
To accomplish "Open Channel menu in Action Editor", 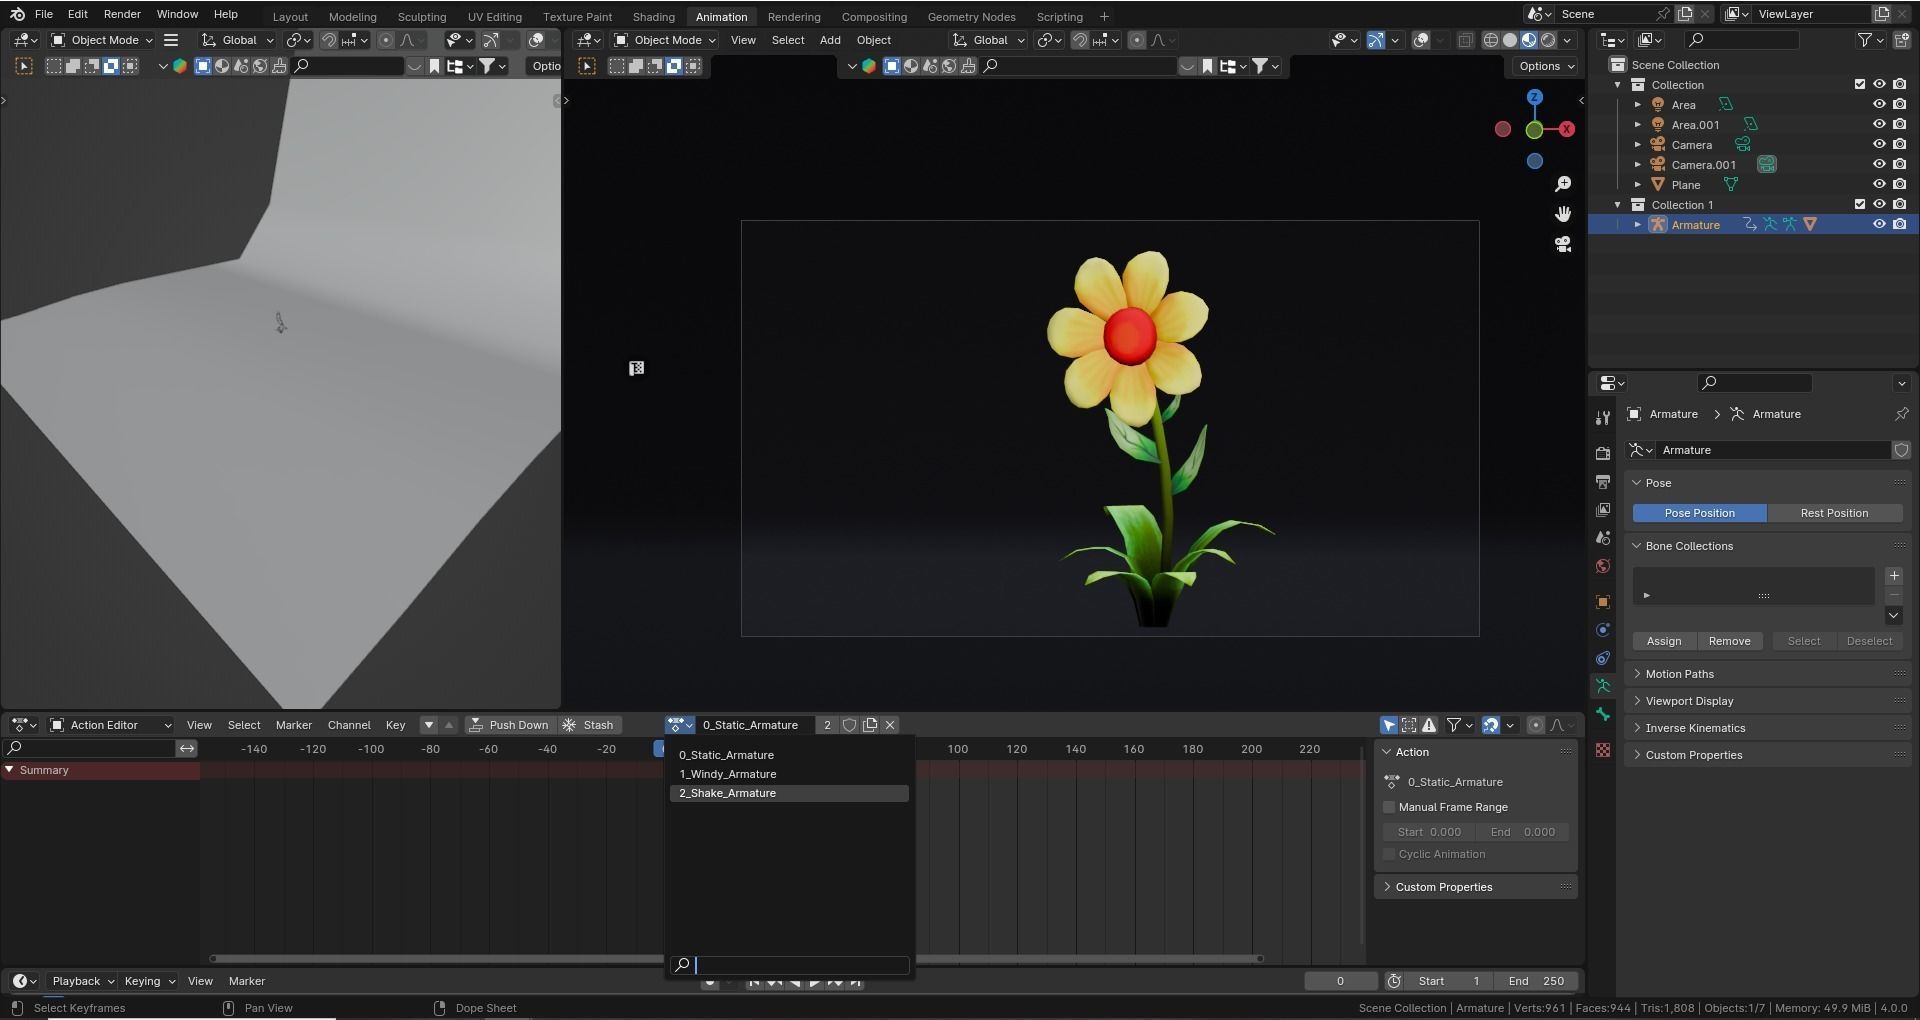I will pos(349,725).
